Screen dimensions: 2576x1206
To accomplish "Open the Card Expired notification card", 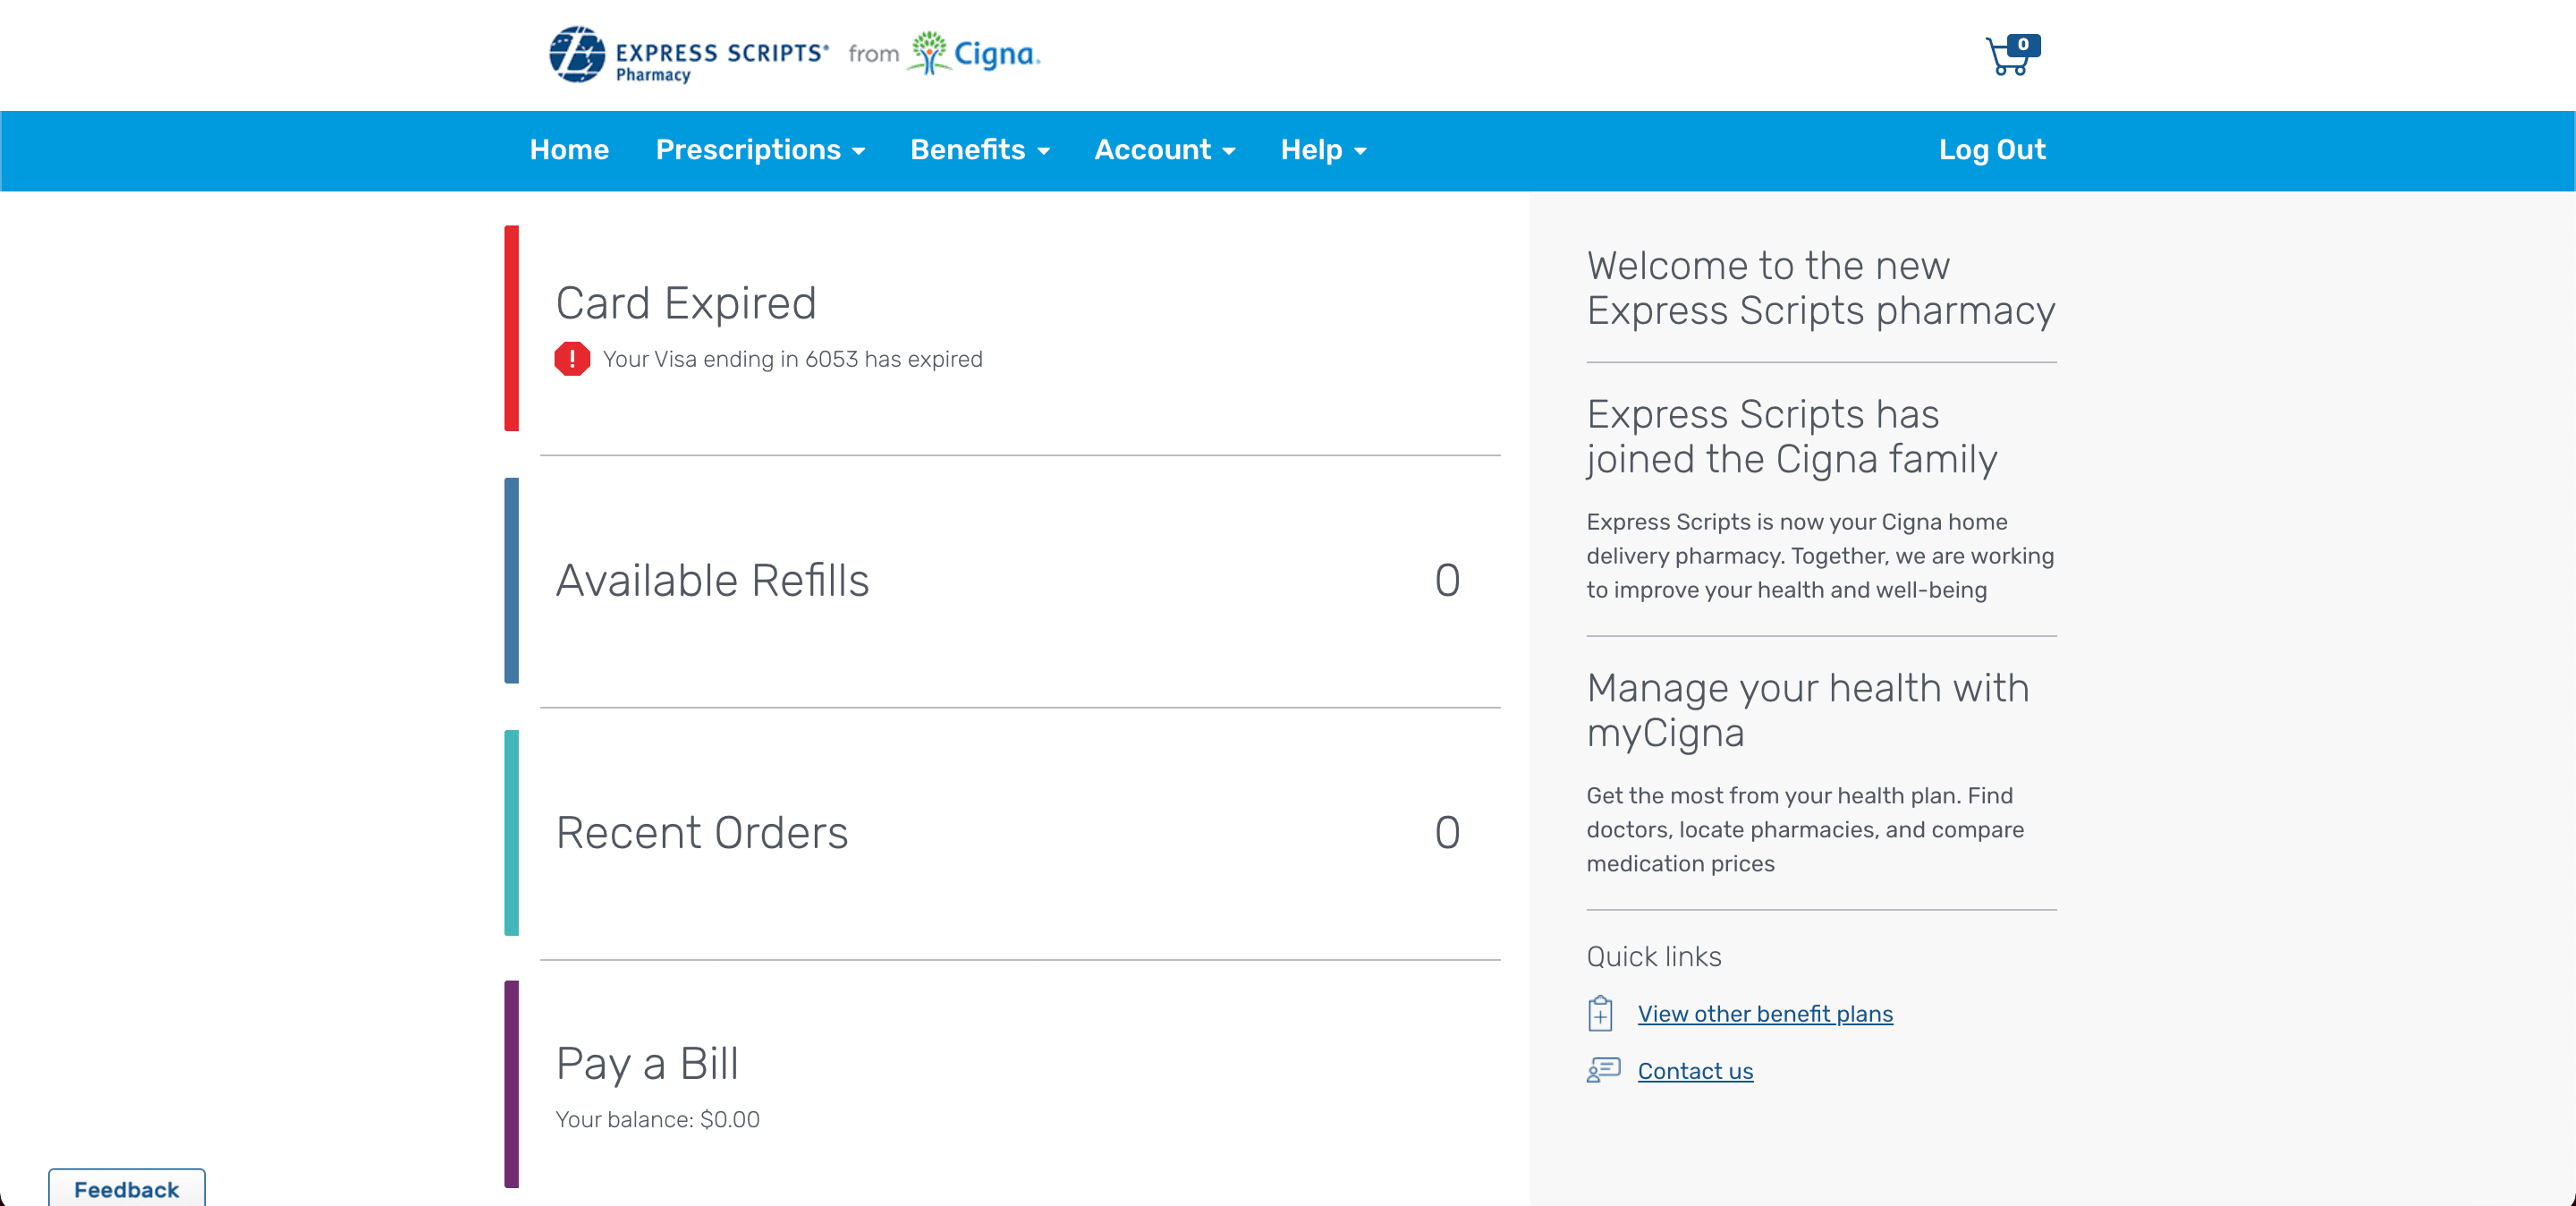I will pos(686,304).
